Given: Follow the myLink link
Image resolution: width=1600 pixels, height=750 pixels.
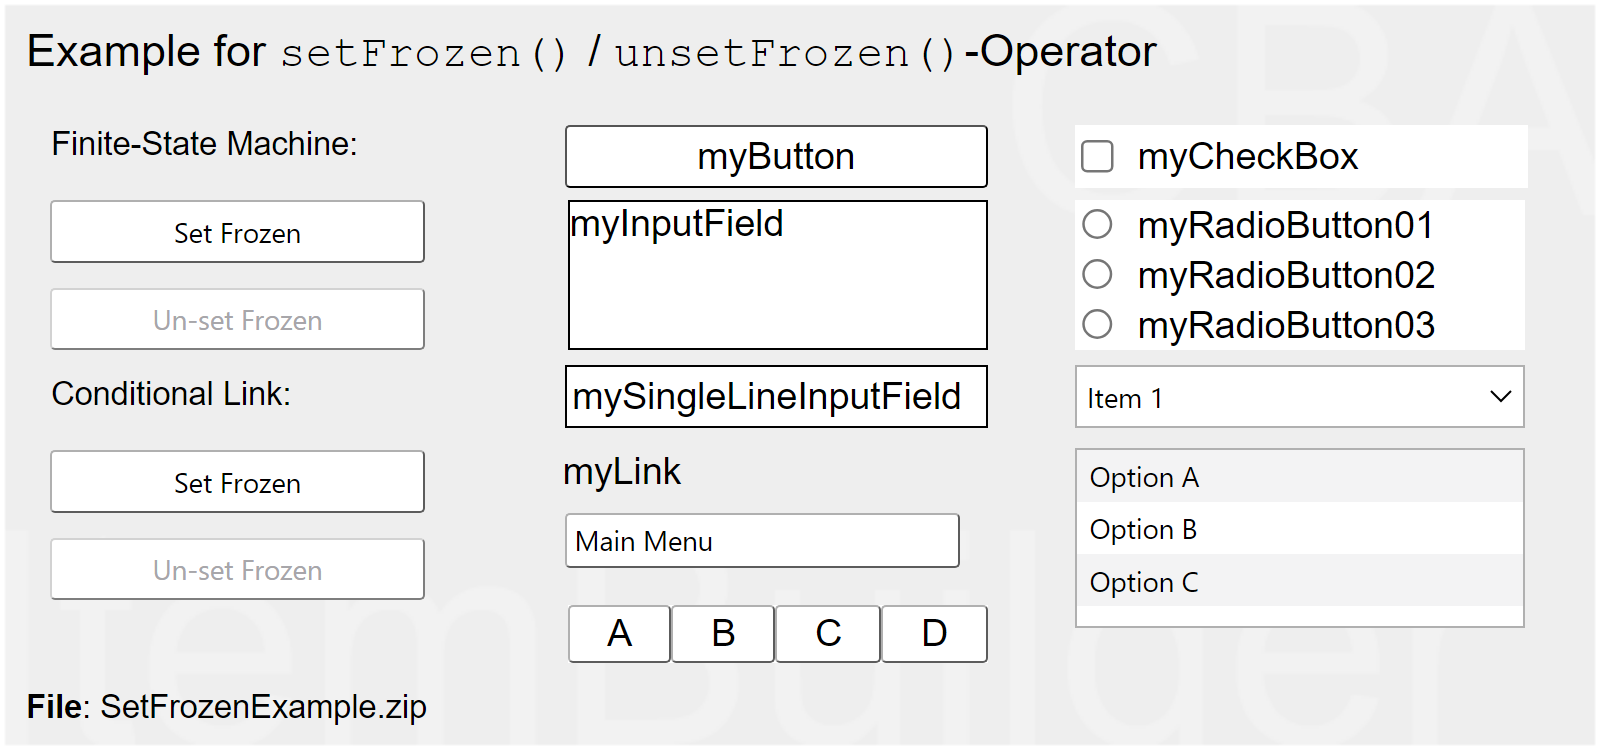Looking at the screenshot, I should [x=622, y=472].
